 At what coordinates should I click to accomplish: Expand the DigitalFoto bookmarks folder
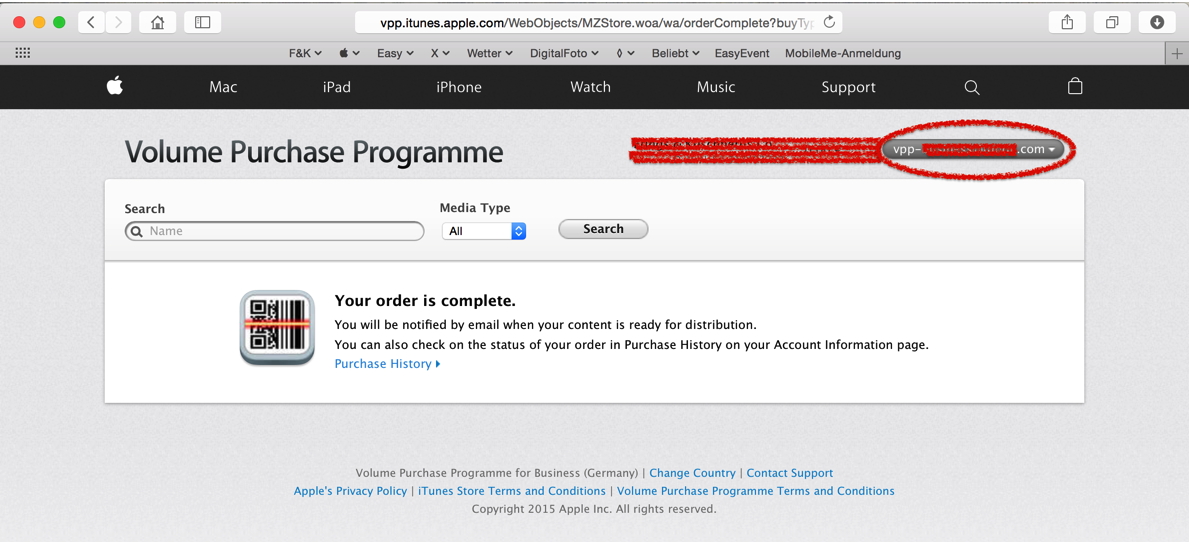coord(564,53)
